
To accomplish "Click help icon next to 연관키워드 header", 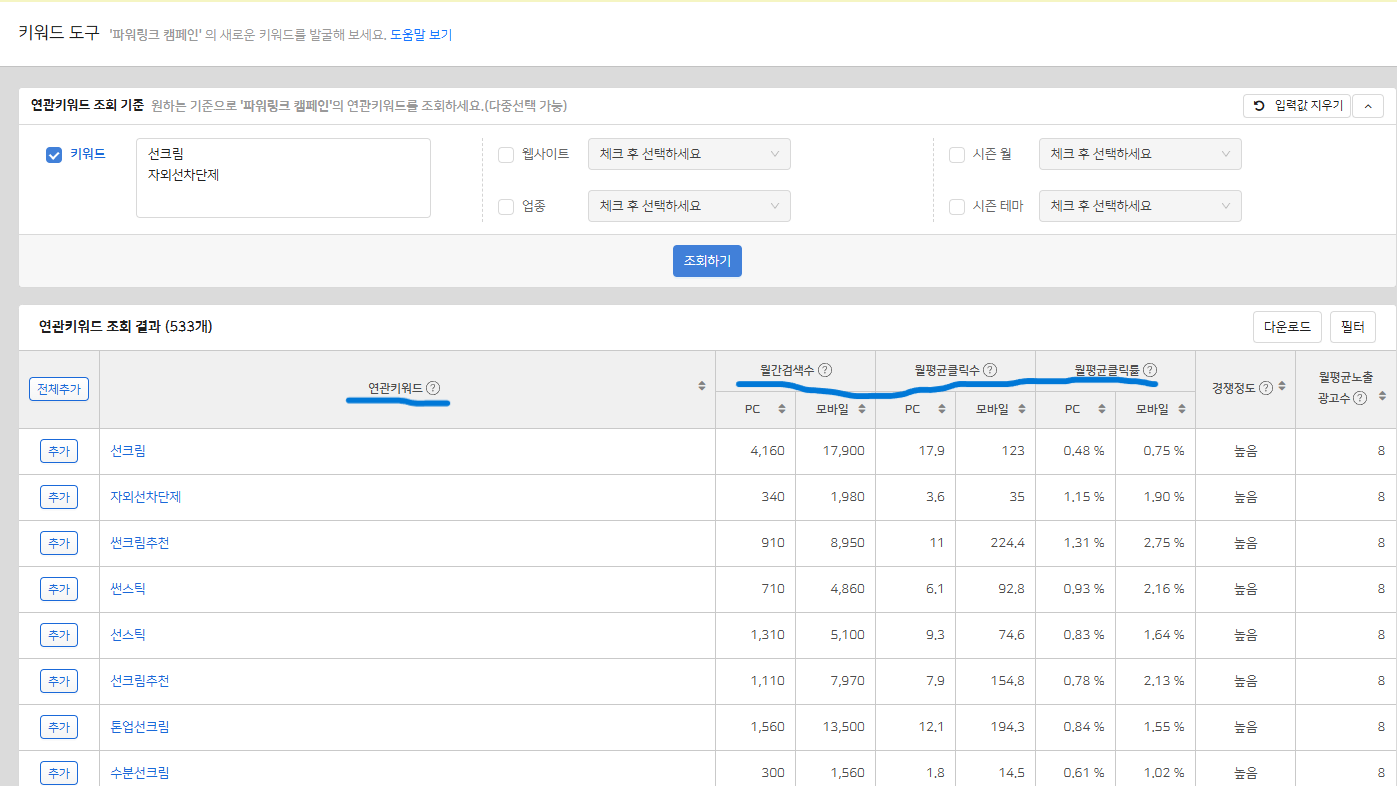I will pyautogui.click(x=433, y=388).
